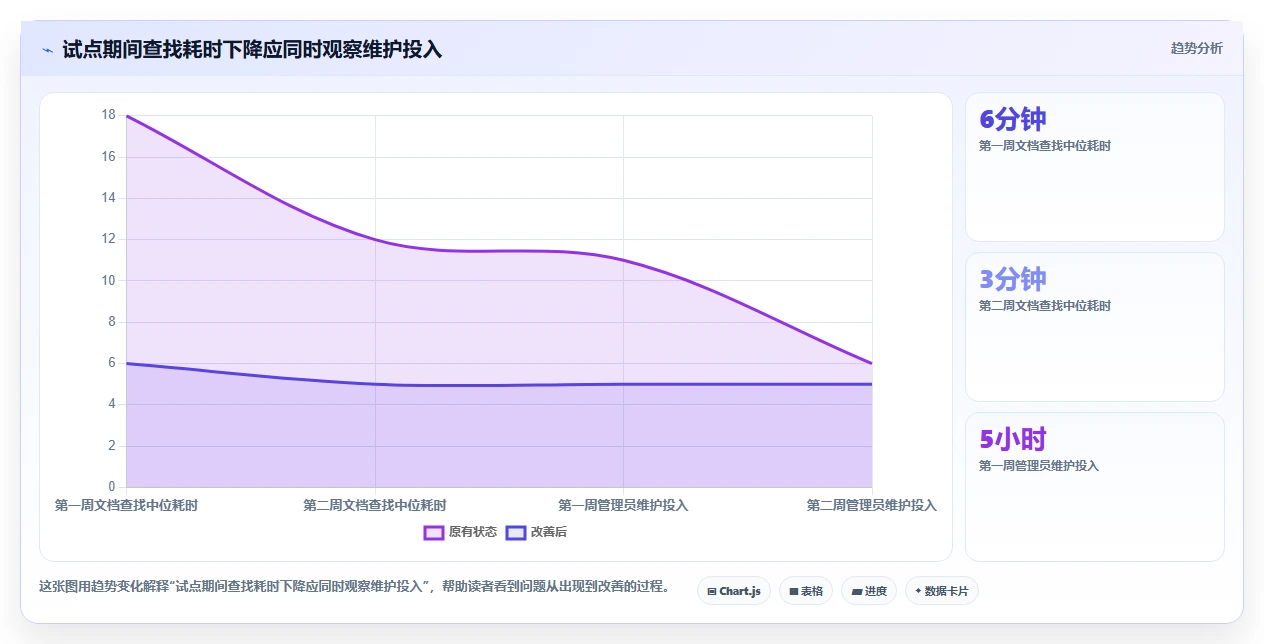
Task: Click the y-axis value 18
Action: pyautogui.click(x=109, y=115)
